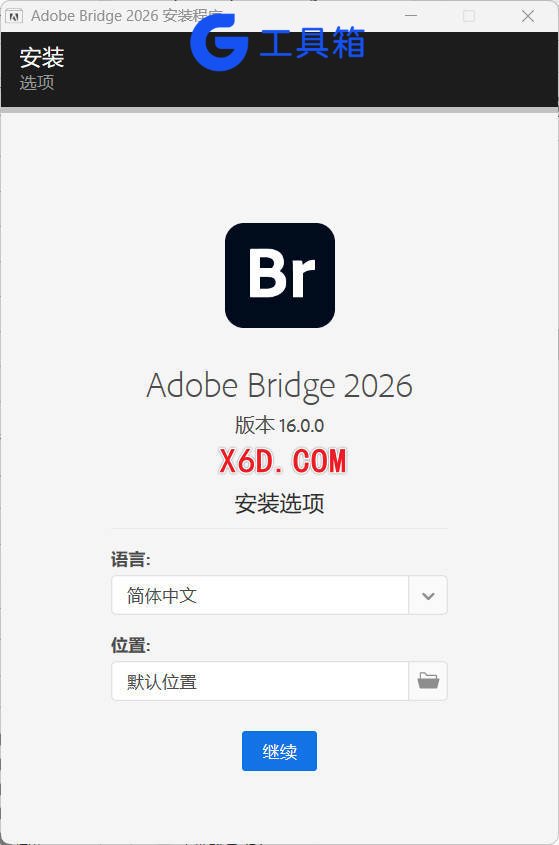This screenshot has height=845, width=559.
Task: Close the Adobe Bridge 2026 installer window
Action: point(528,16)
